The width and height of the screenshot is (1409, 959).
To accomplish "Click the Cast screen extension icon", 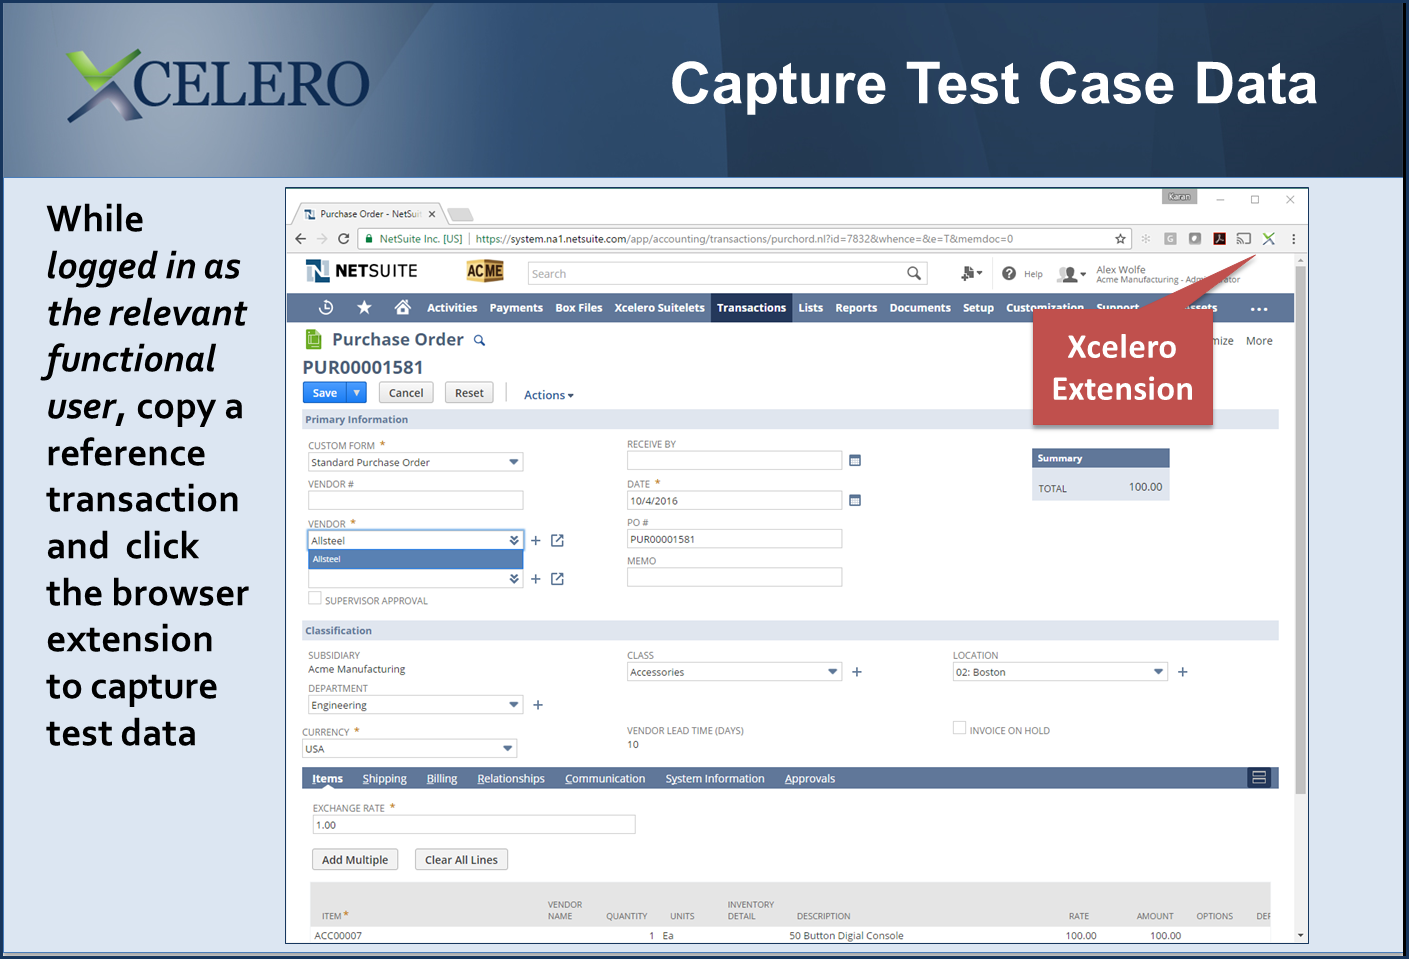I will point(1243,239).
